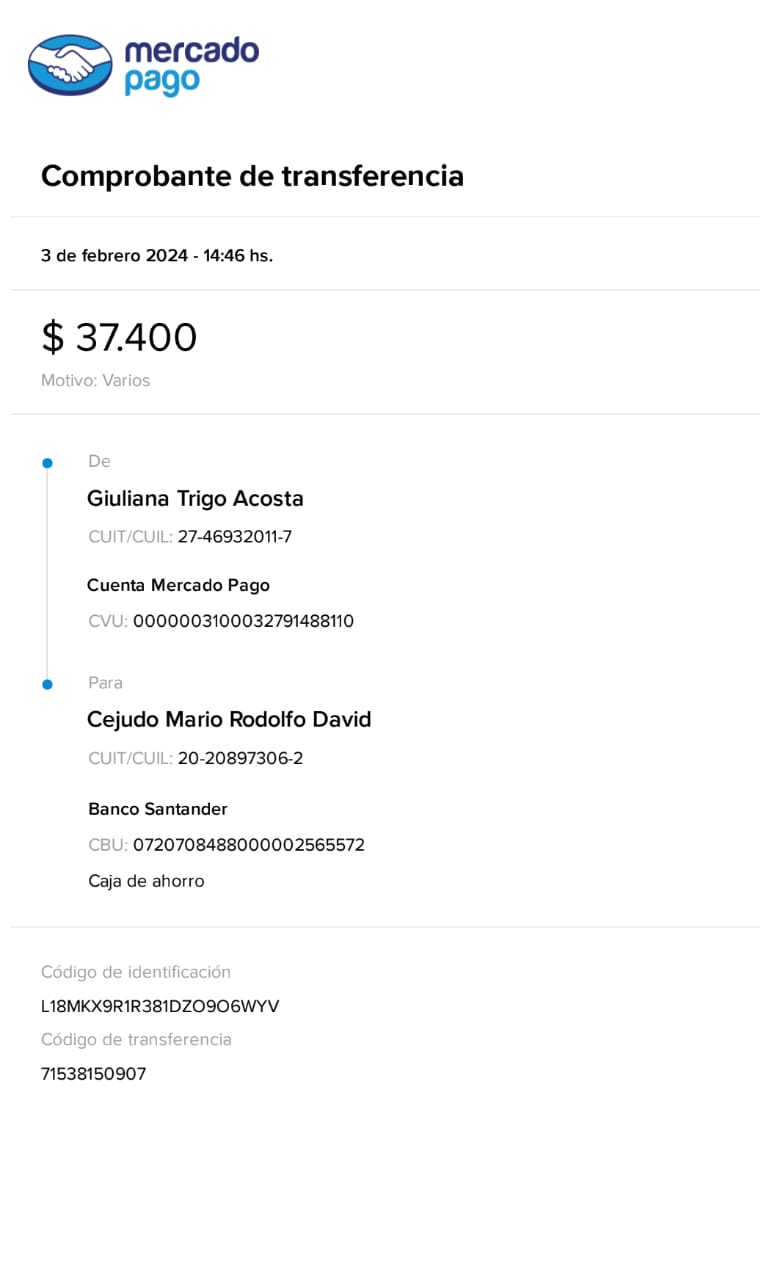769x1280 pixels.
Task: Select the CBU number 0720708488000002565572
Action: coord(249,845)
